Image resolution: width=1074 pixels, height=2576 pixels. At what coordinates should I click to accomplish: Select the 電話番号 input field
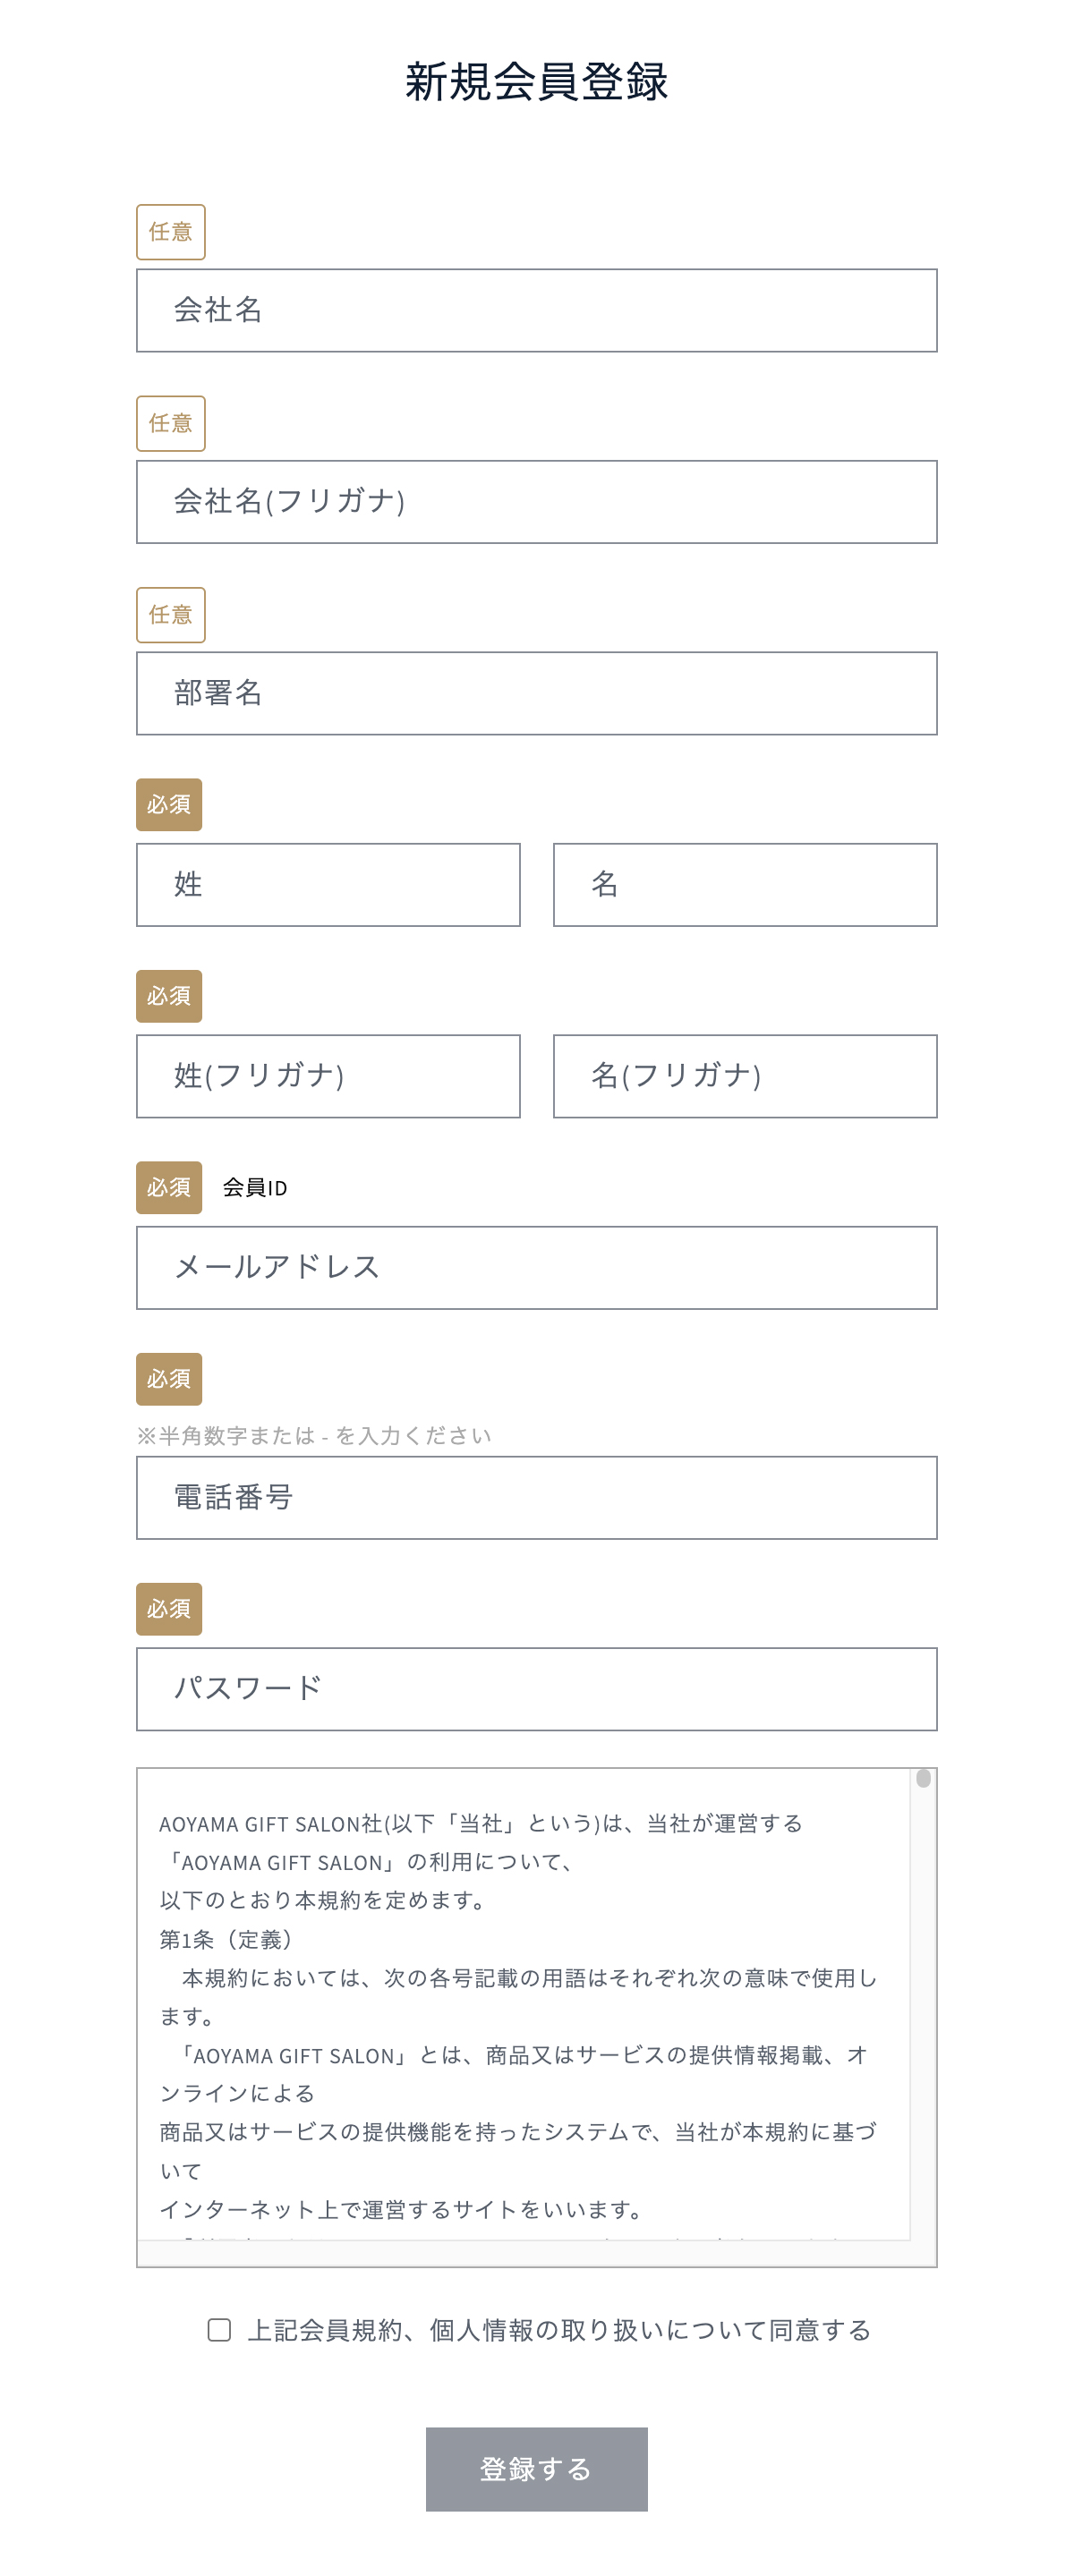tap(536, 1497)
